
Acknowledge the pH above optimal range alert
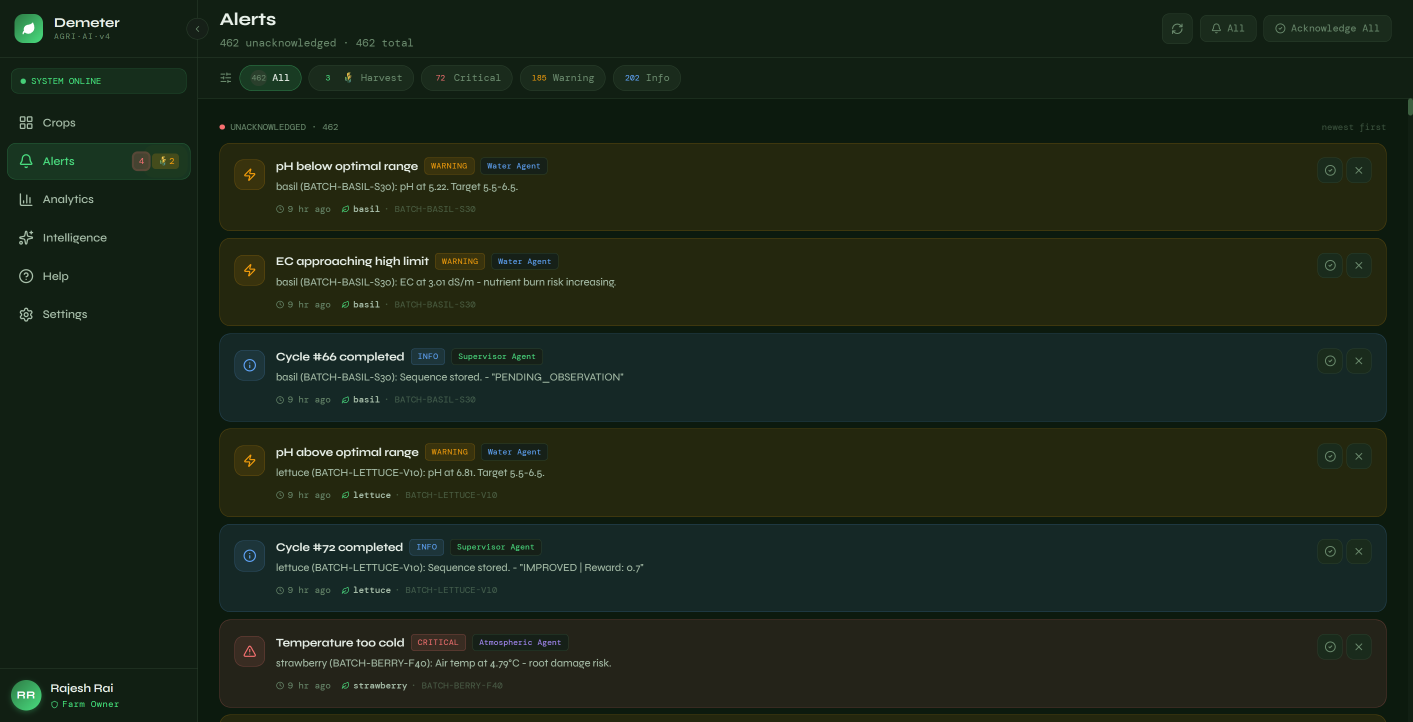[x=1330, y=456]
